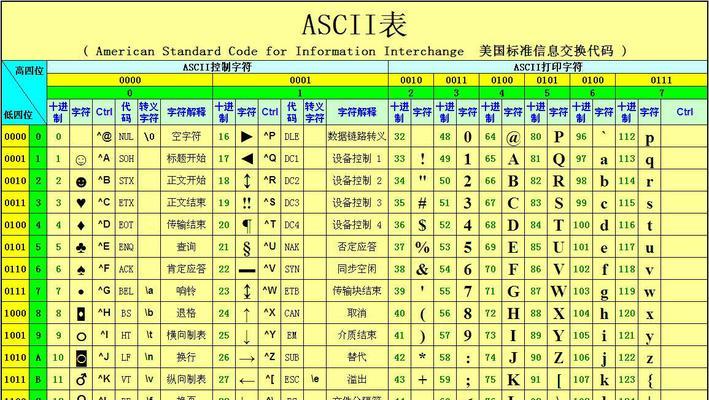Select the "{" character cell
The width and height of the screenshot is (709, 400).
click(x=650, y=380)
